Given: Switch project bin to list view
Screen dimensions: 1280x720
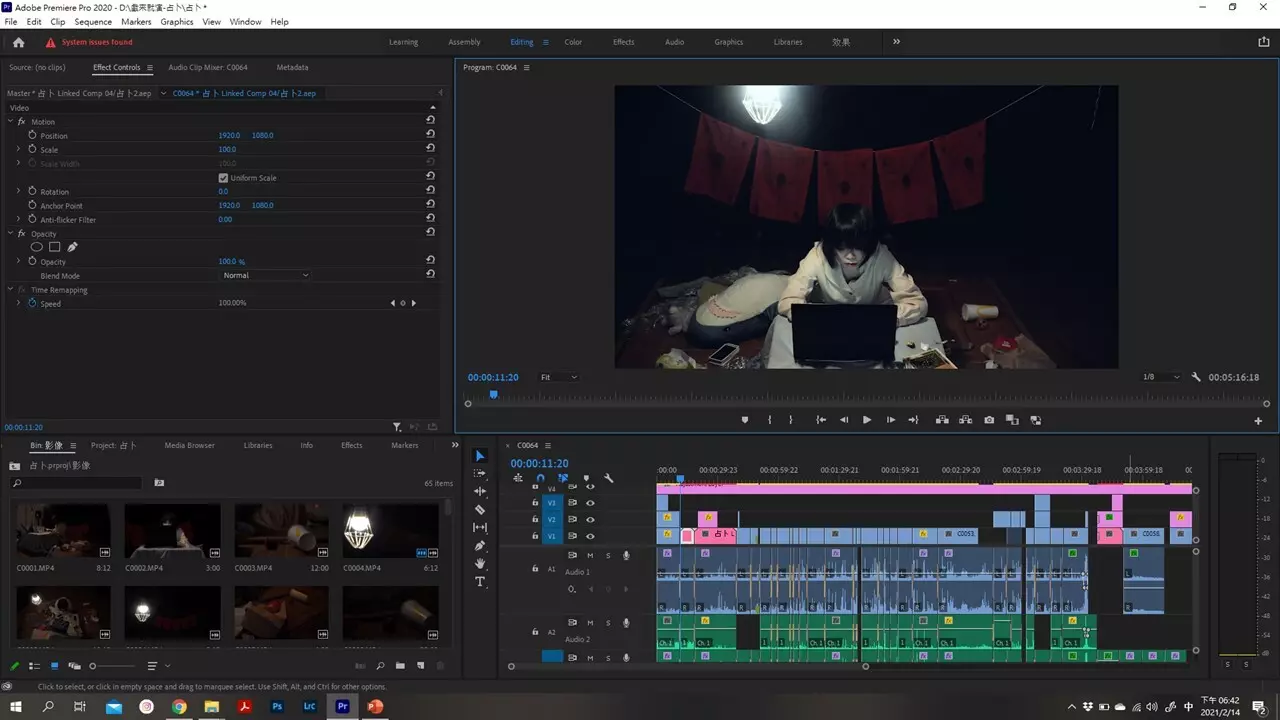Looking at the screenshot, I should (35, 666).
